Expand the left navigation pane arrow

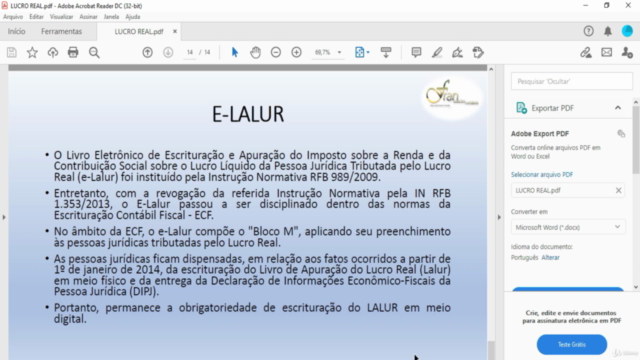coord(4,217)
